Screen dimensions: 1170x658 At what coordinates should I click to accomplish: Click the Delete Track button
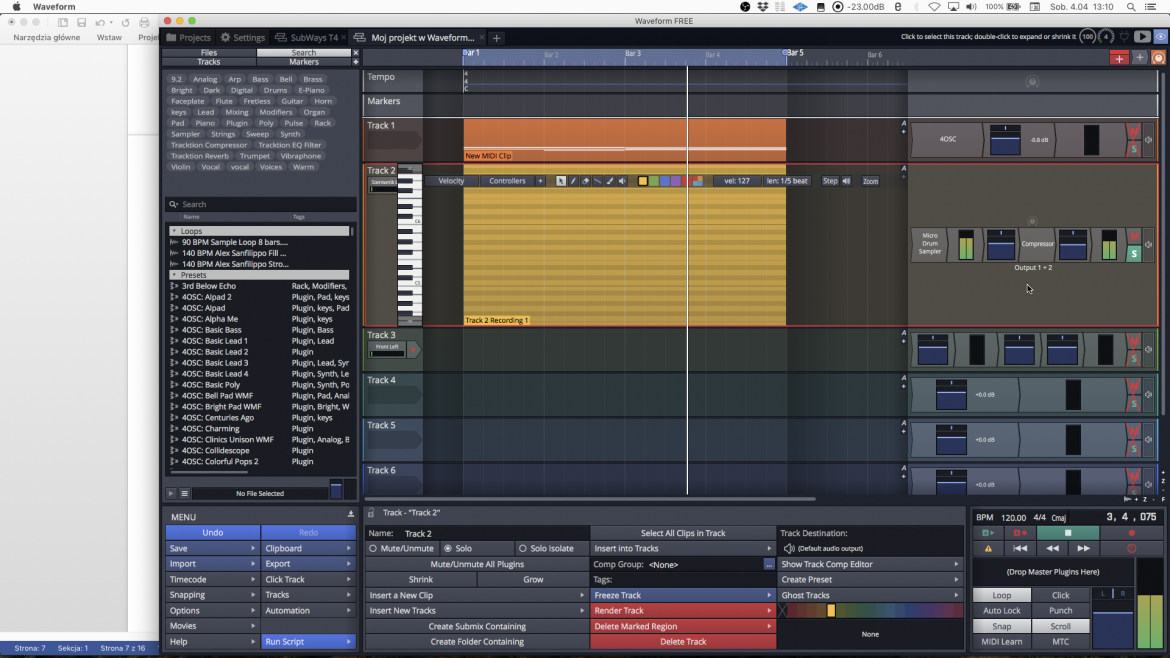683,642
